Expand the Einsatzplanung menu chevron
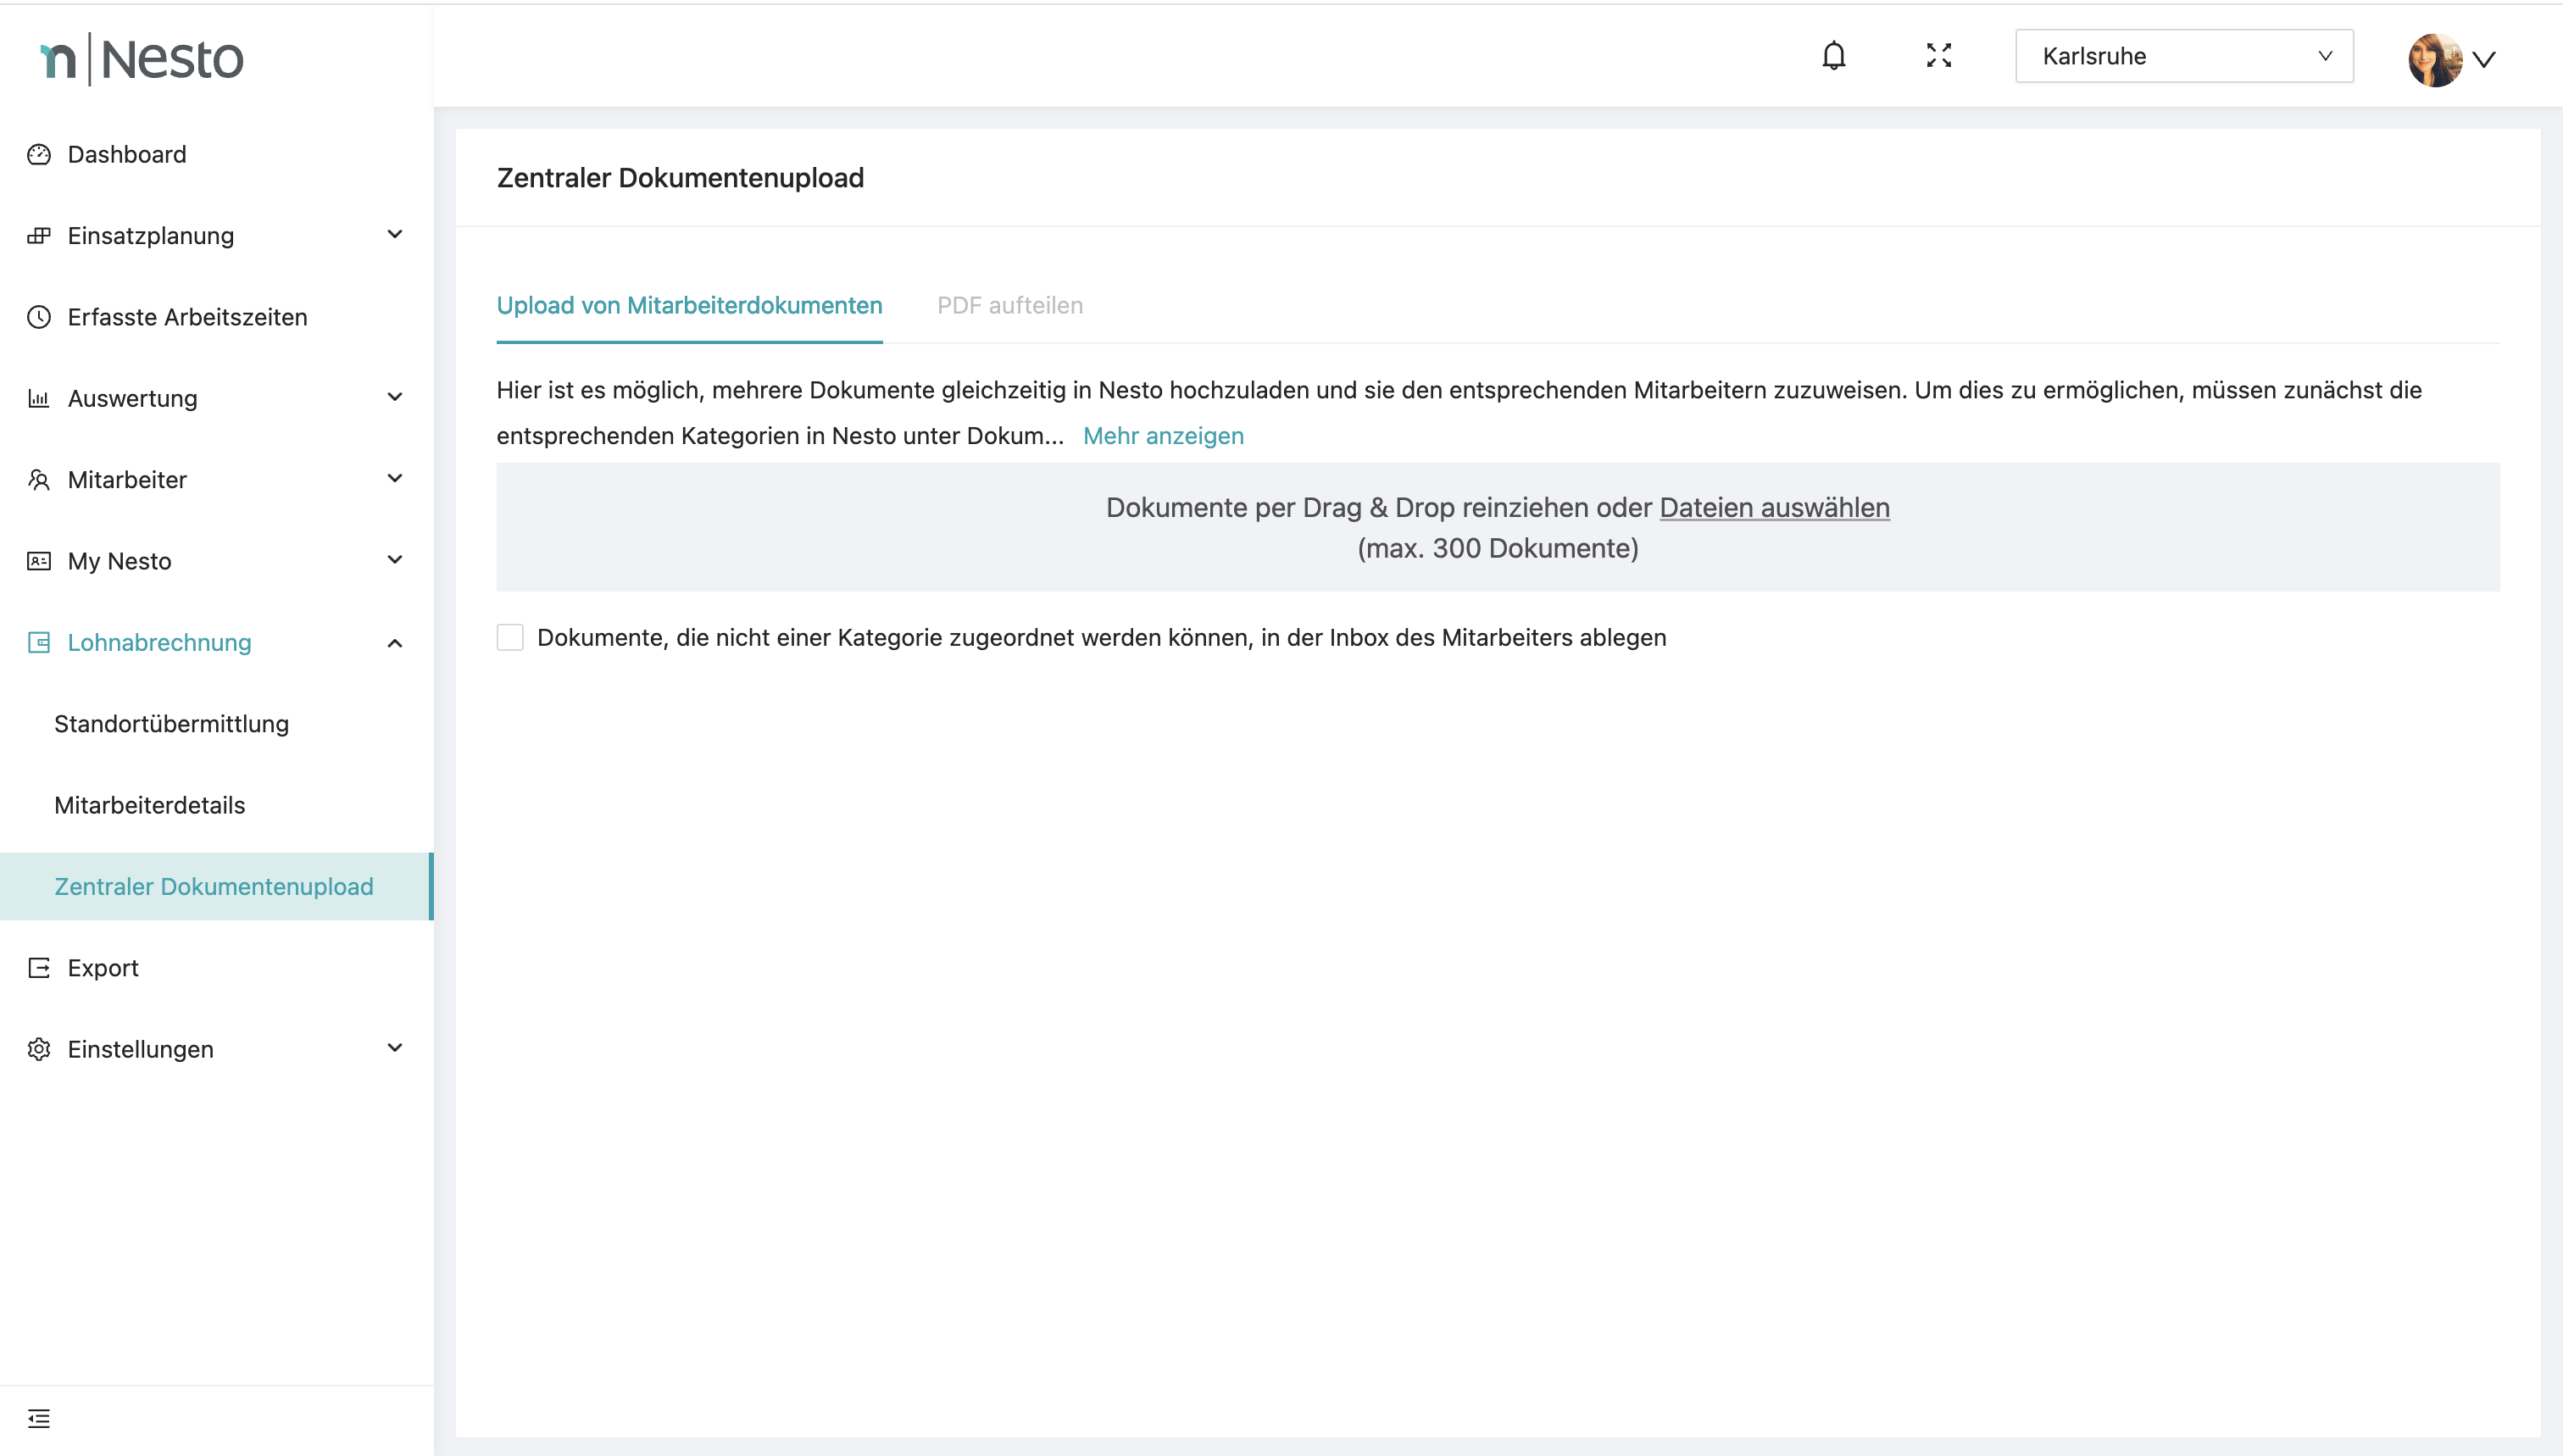This screenshot has height=1456, width=2563. (x=394, y=235)
